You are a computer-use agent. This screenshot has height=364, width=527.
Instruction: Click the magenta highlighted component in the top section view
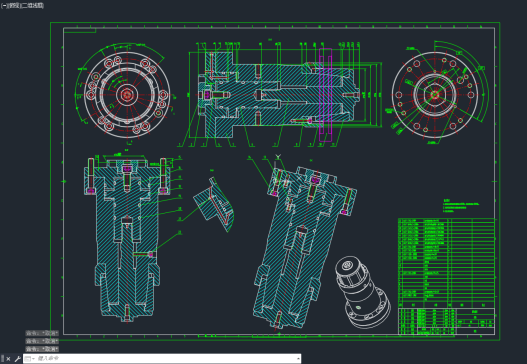pos(325,95)
